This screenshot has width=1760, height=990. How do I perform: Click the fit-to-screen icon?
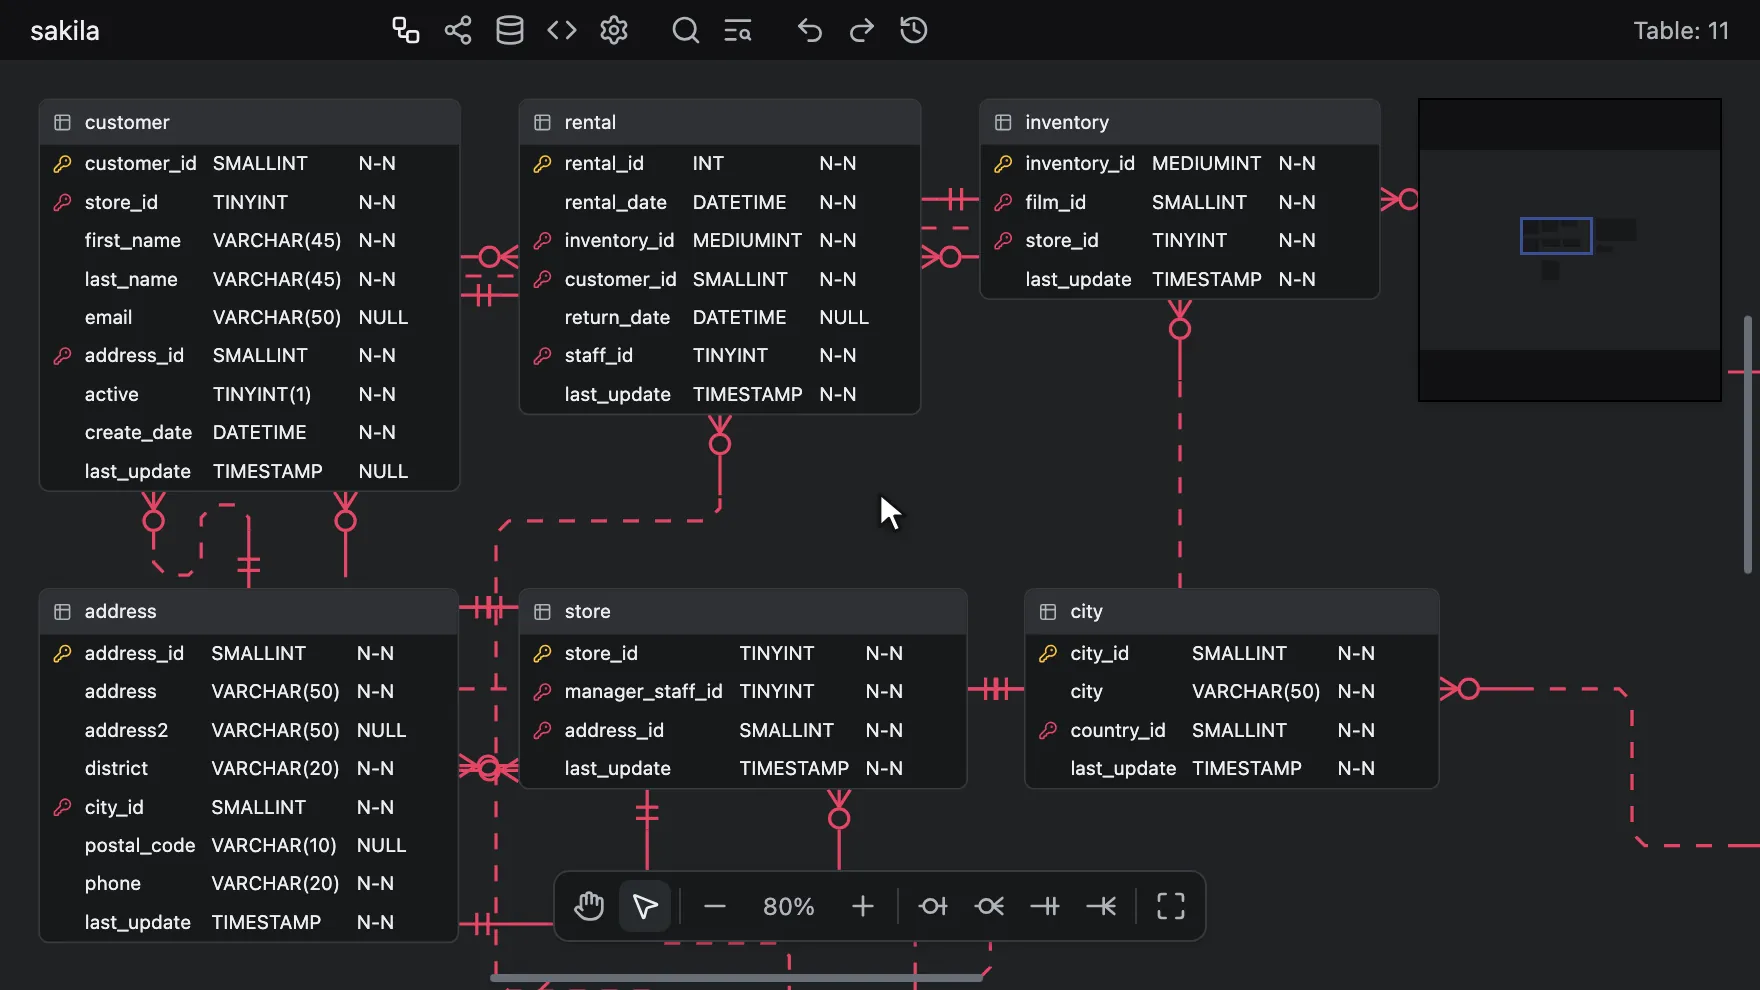click(1171, 906)
